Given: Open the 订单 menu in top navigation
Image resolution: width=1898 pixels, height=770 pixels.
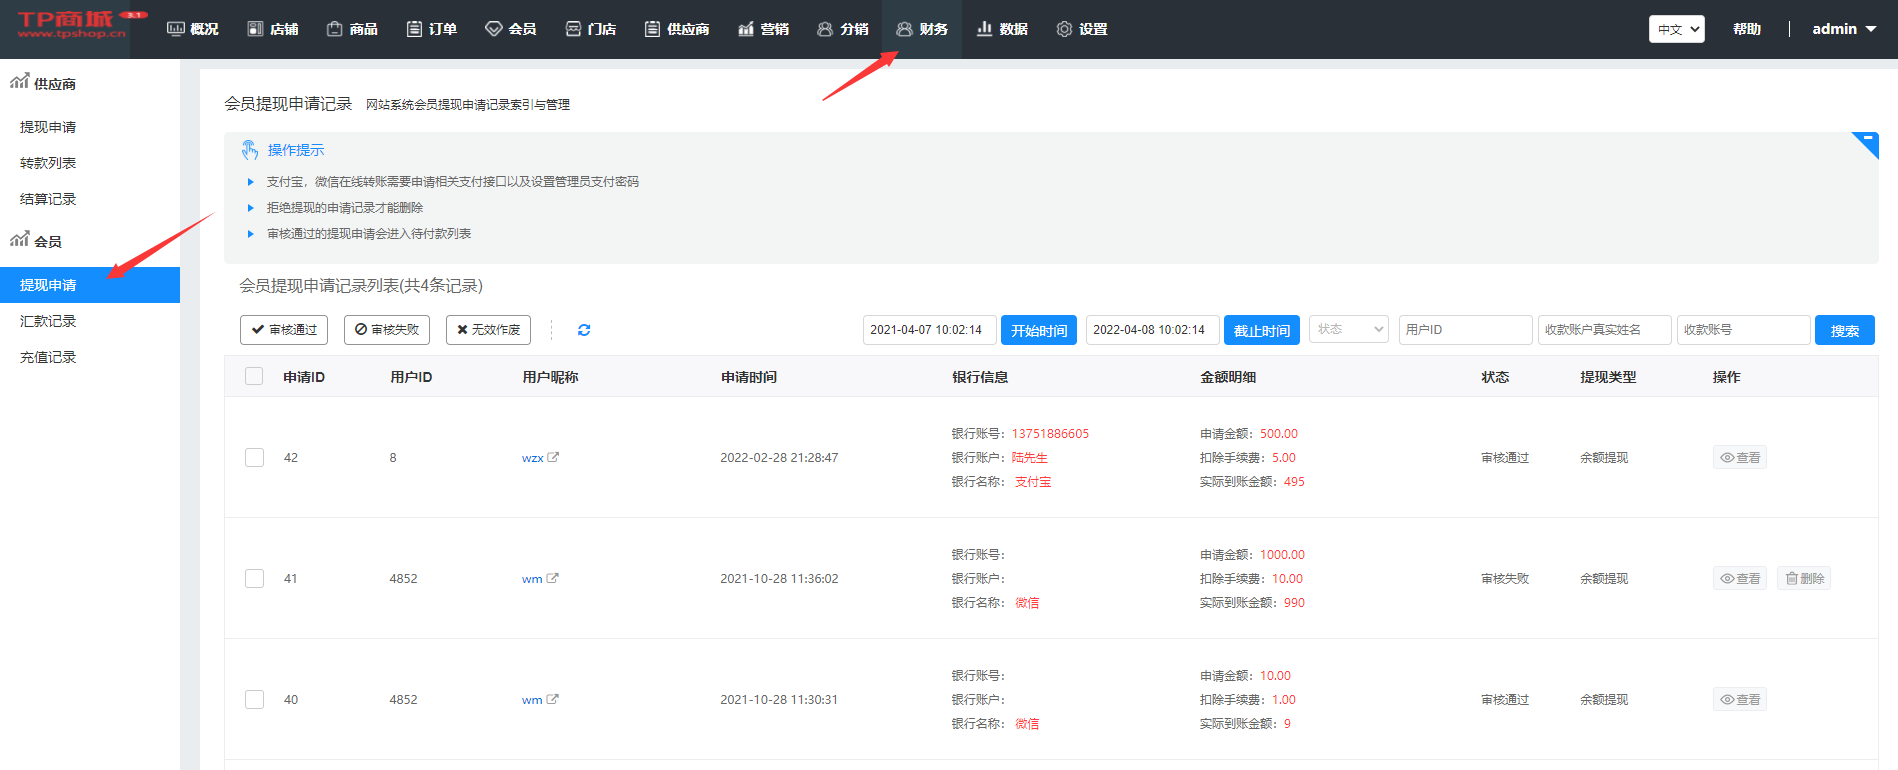Looking at the screenshot, I should (x=432, y=29).
